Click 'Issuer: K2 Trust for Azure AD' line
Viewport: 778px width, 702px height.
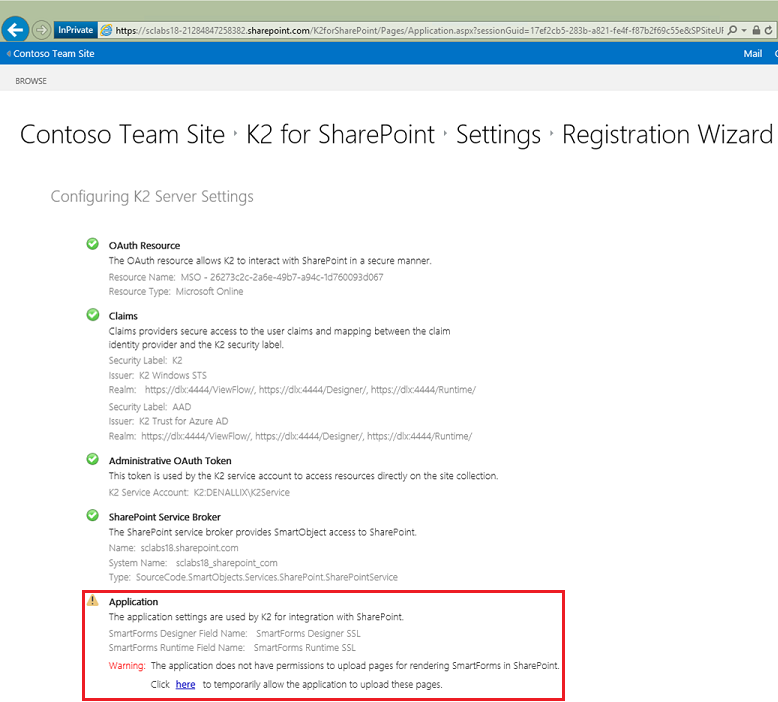tap(168, 421)
